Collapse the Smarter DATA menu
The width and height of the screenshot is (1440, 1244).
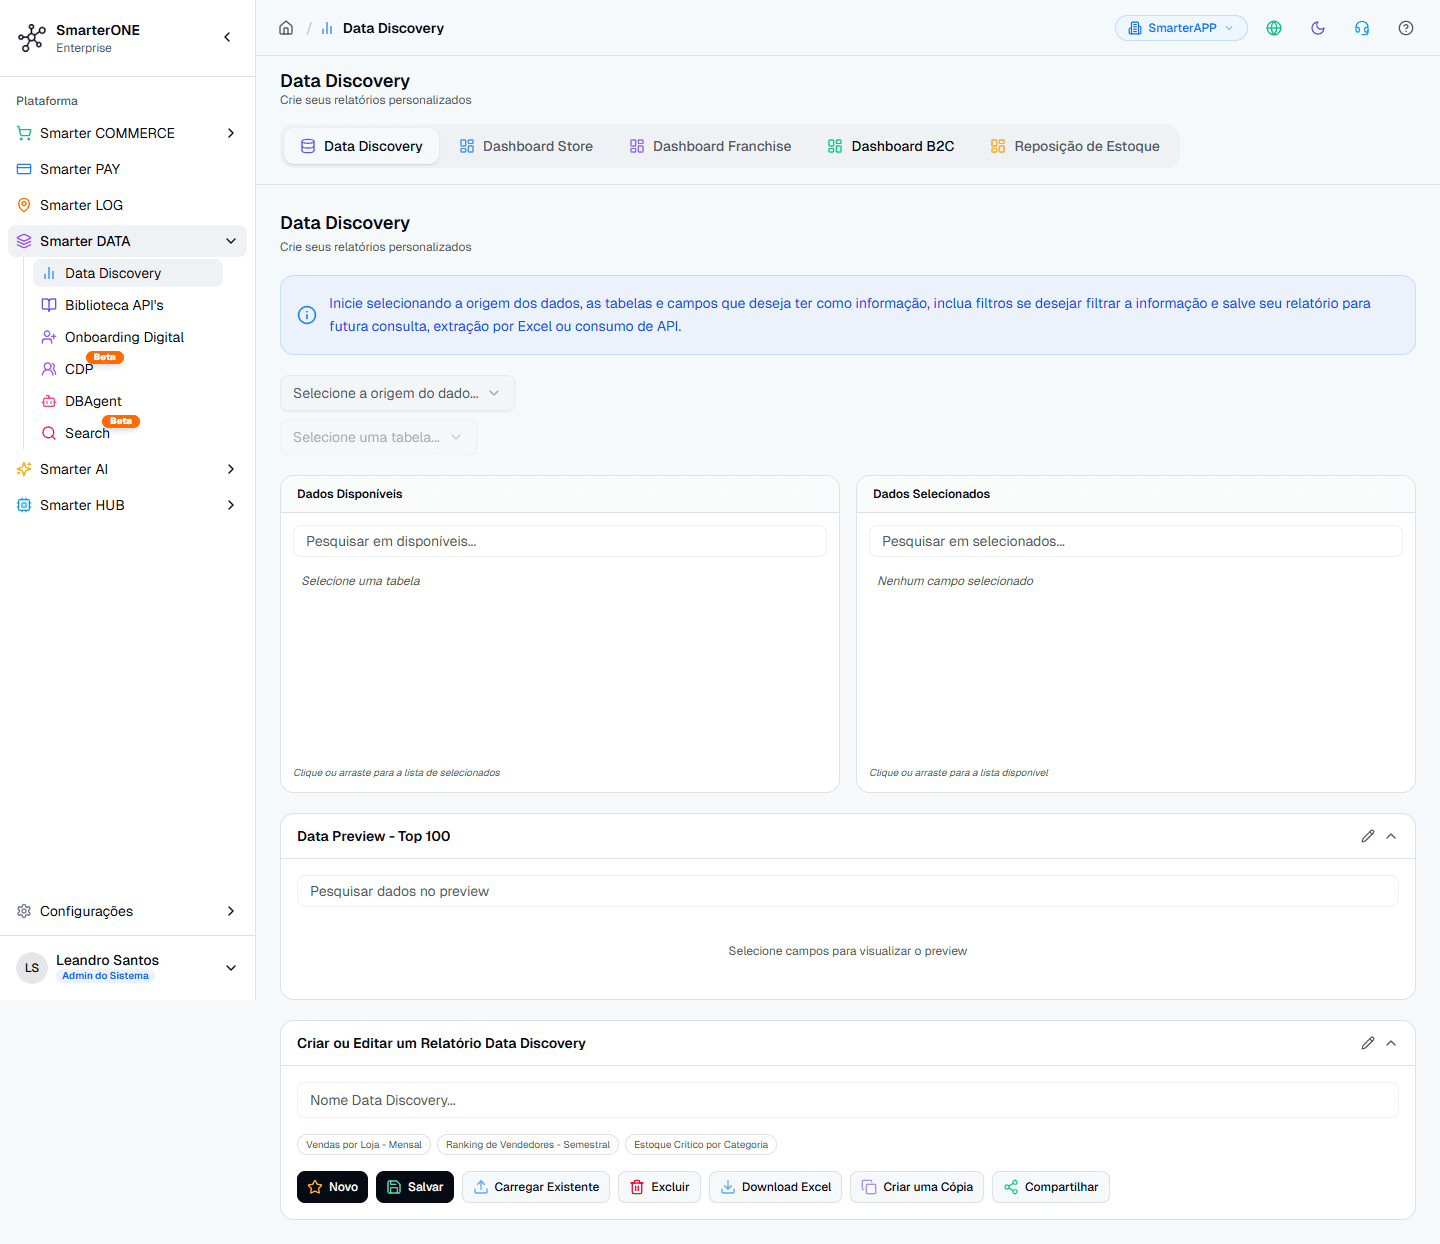tap(127, 241)
